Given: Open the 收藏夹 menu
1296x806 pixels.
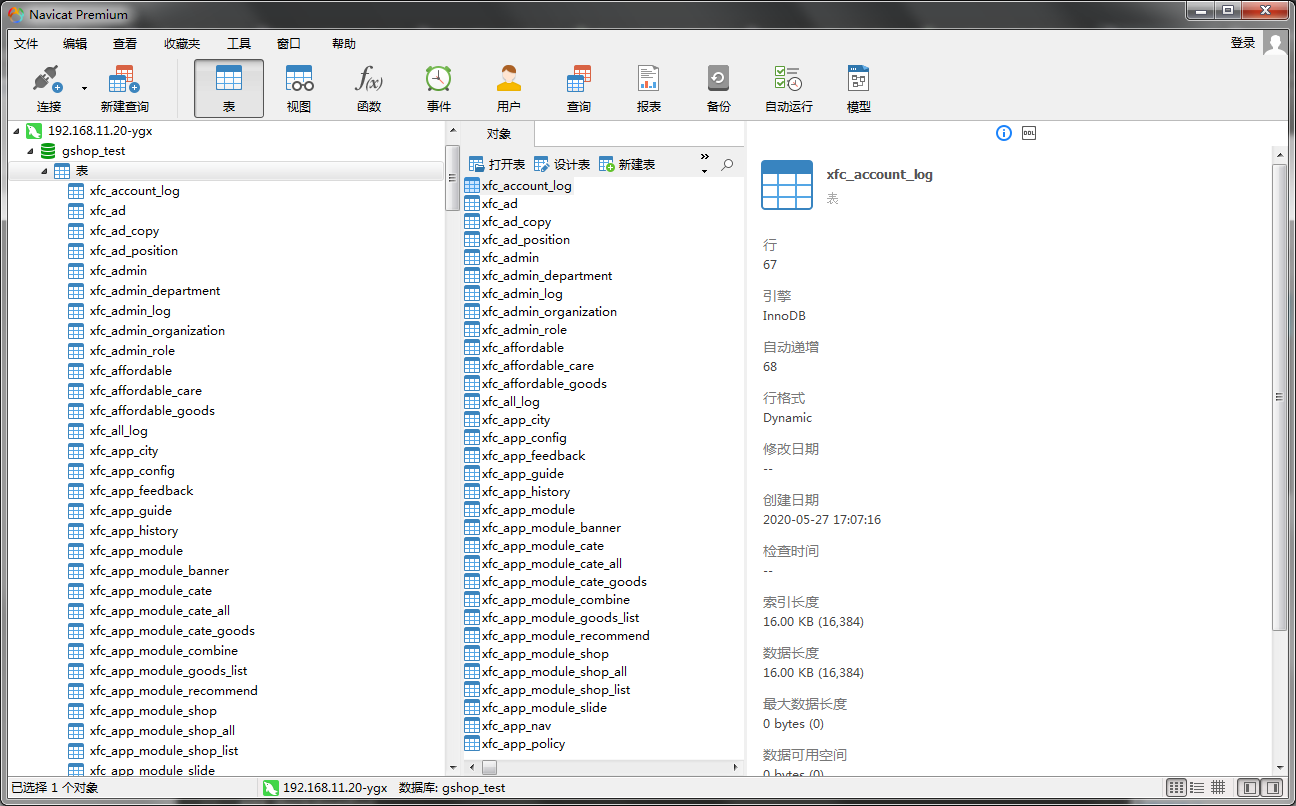Looking at the screenshot, I should tap(182, 44).
